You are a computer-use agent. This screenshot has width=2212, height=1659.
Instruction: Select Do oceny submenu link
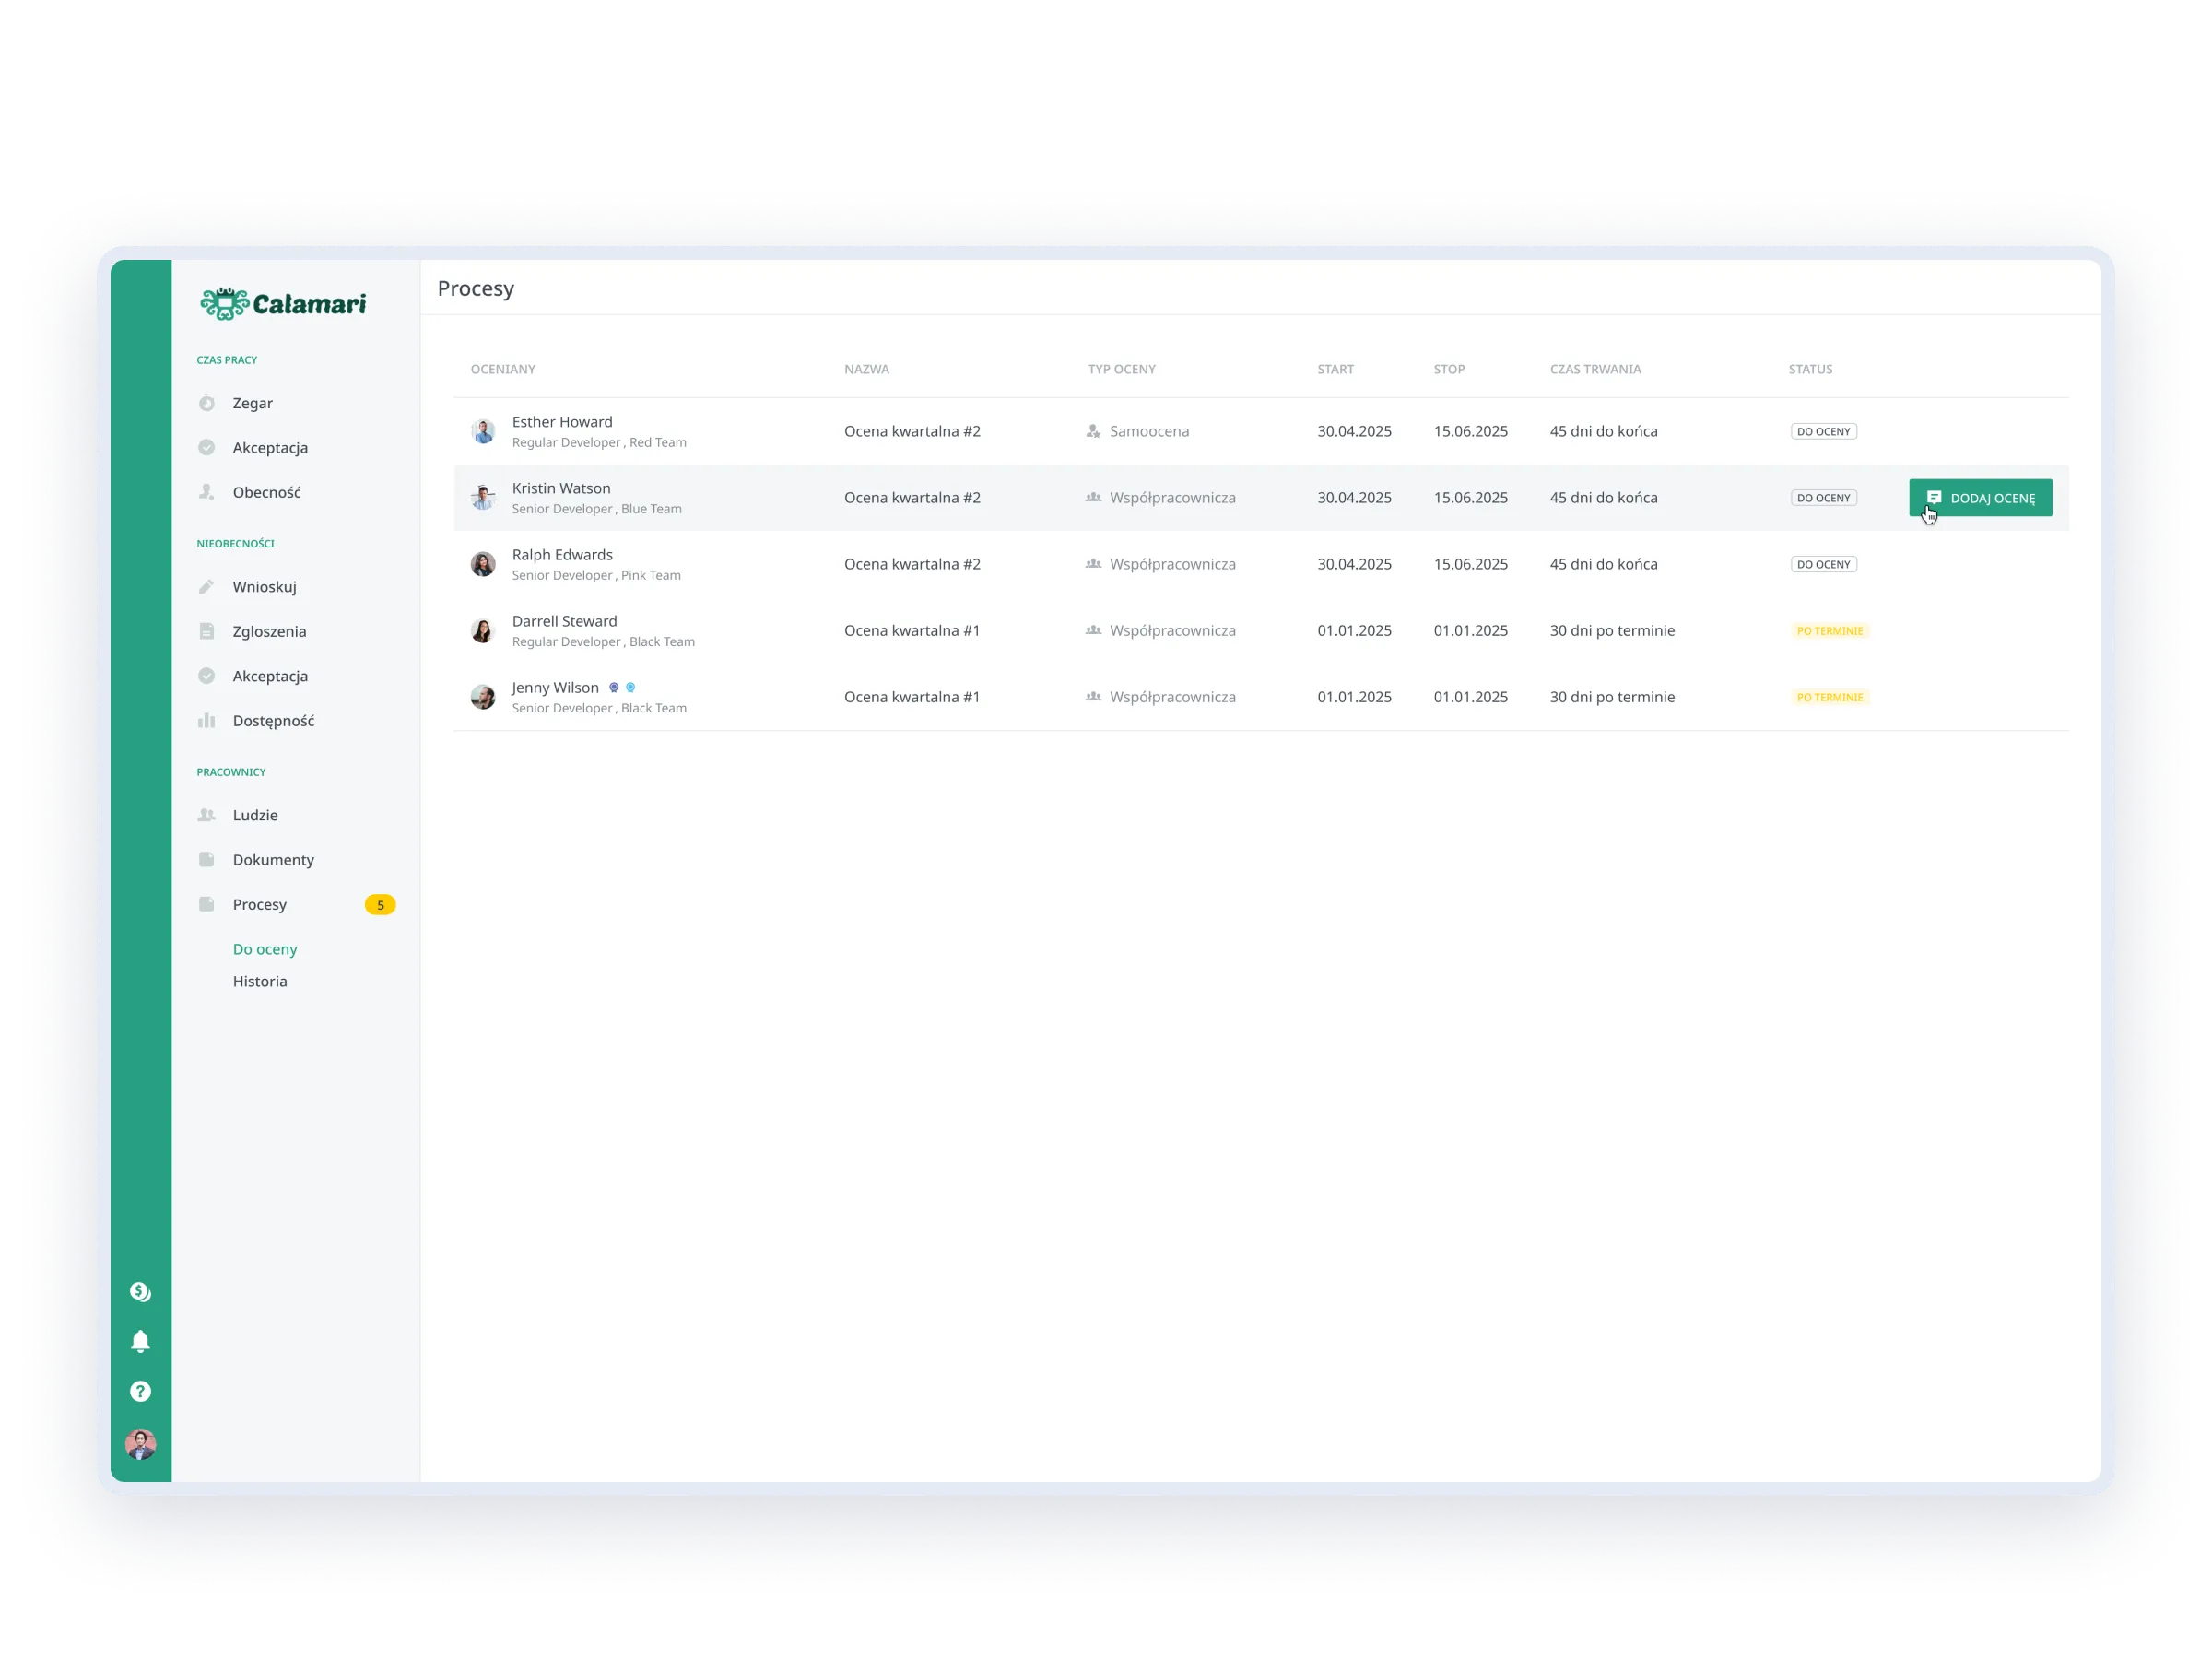[x=265, y=949]
